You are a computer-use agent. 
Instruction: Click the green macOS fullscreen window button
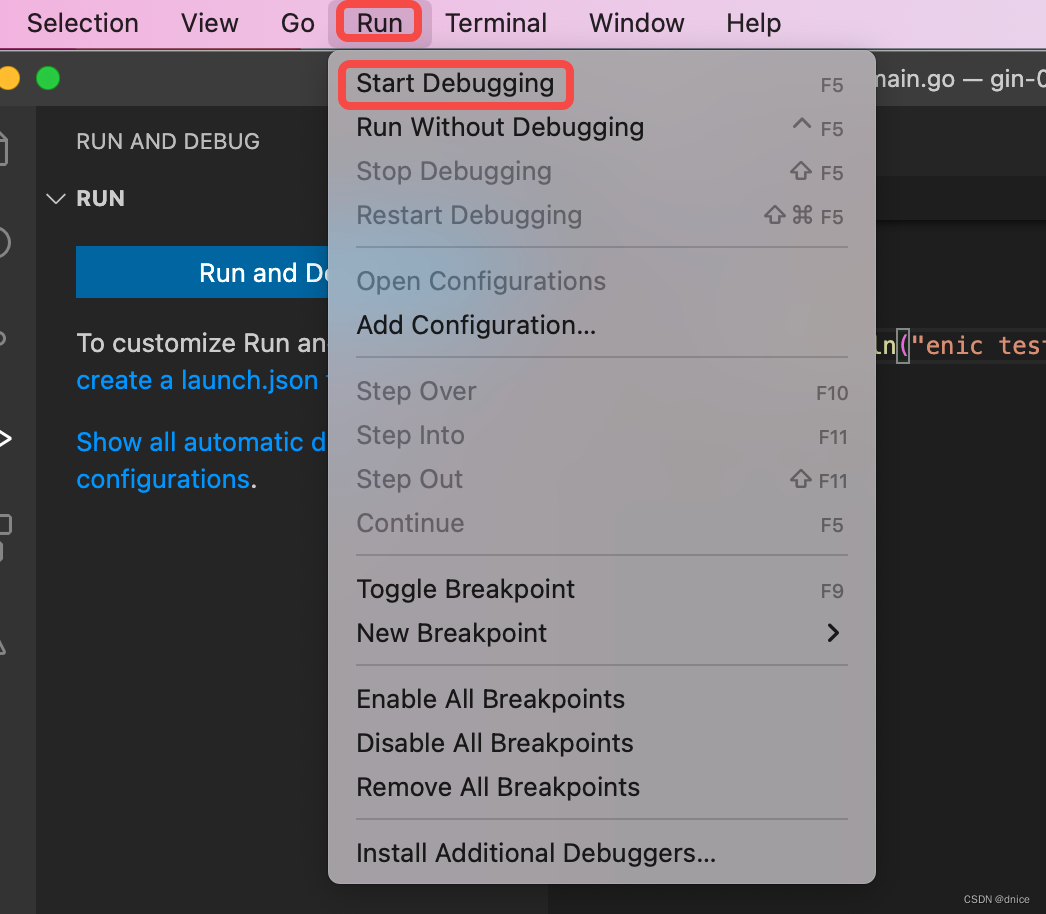pos(47,78)
